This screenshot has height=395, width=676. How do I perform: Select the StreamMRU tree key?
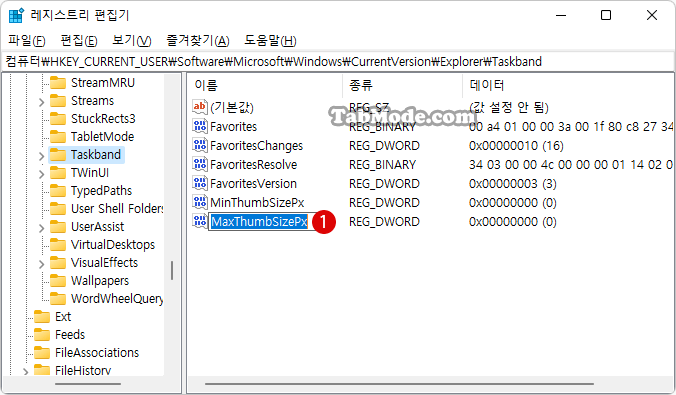103,82
